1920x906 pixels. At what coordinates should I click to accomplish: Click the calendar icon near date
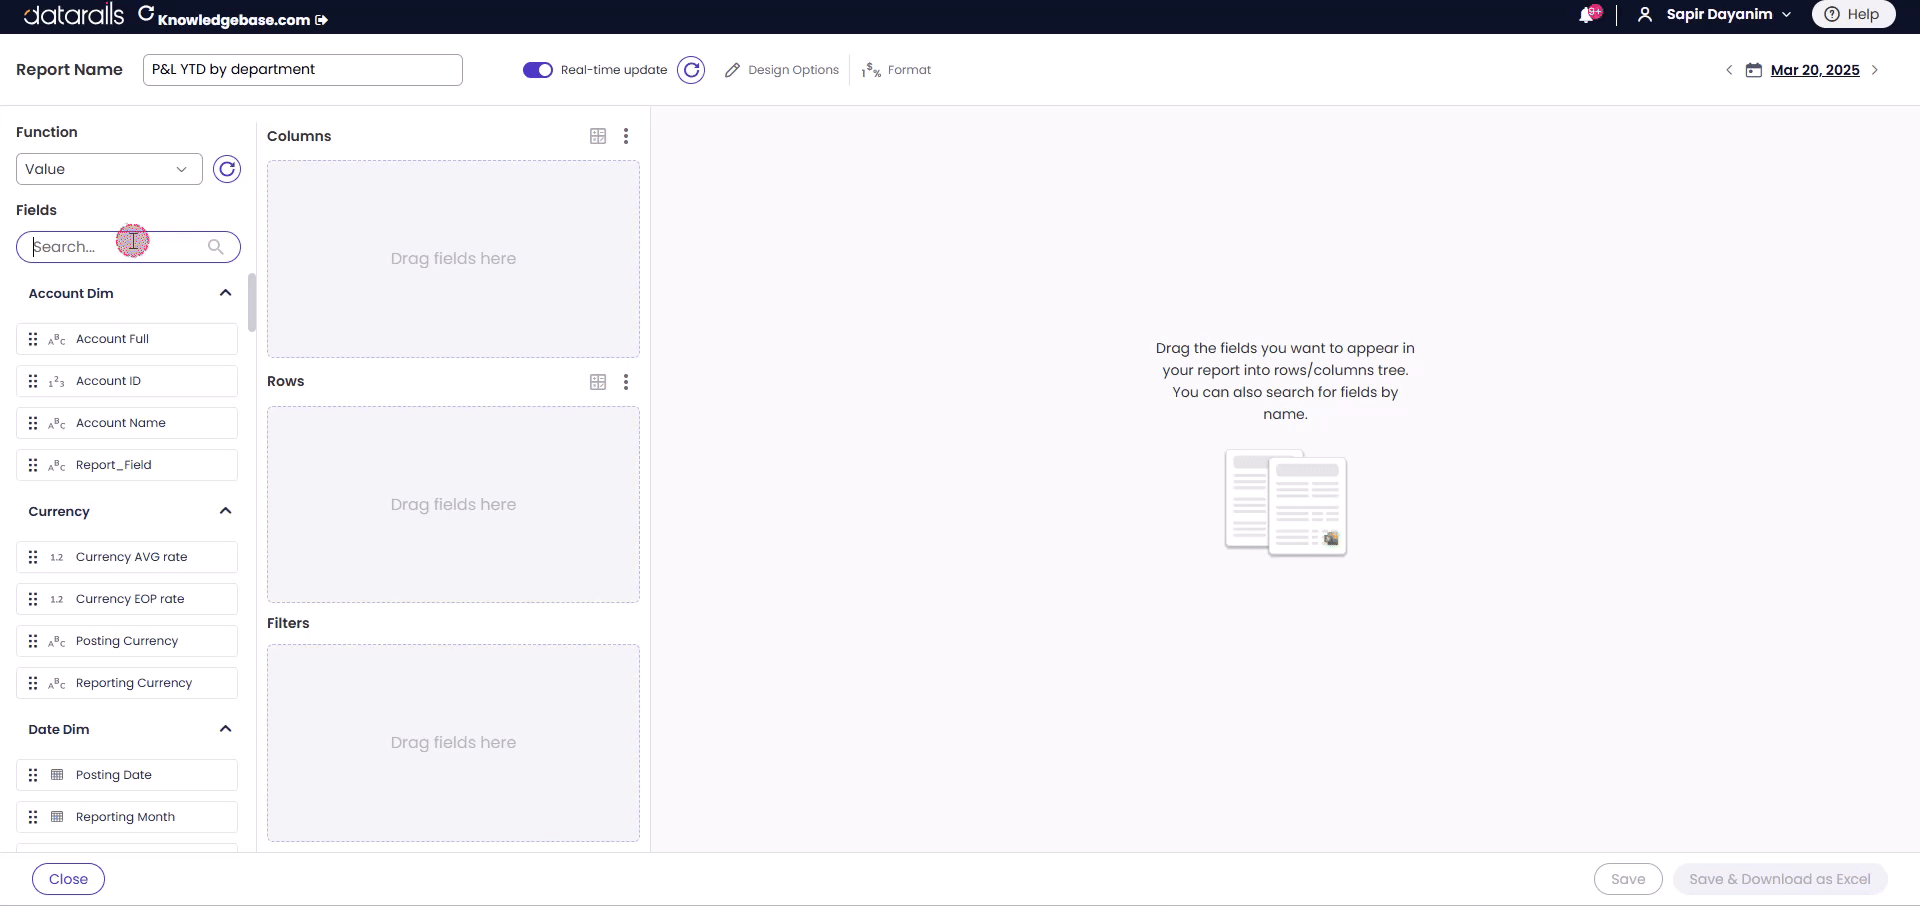[1754, 70]
